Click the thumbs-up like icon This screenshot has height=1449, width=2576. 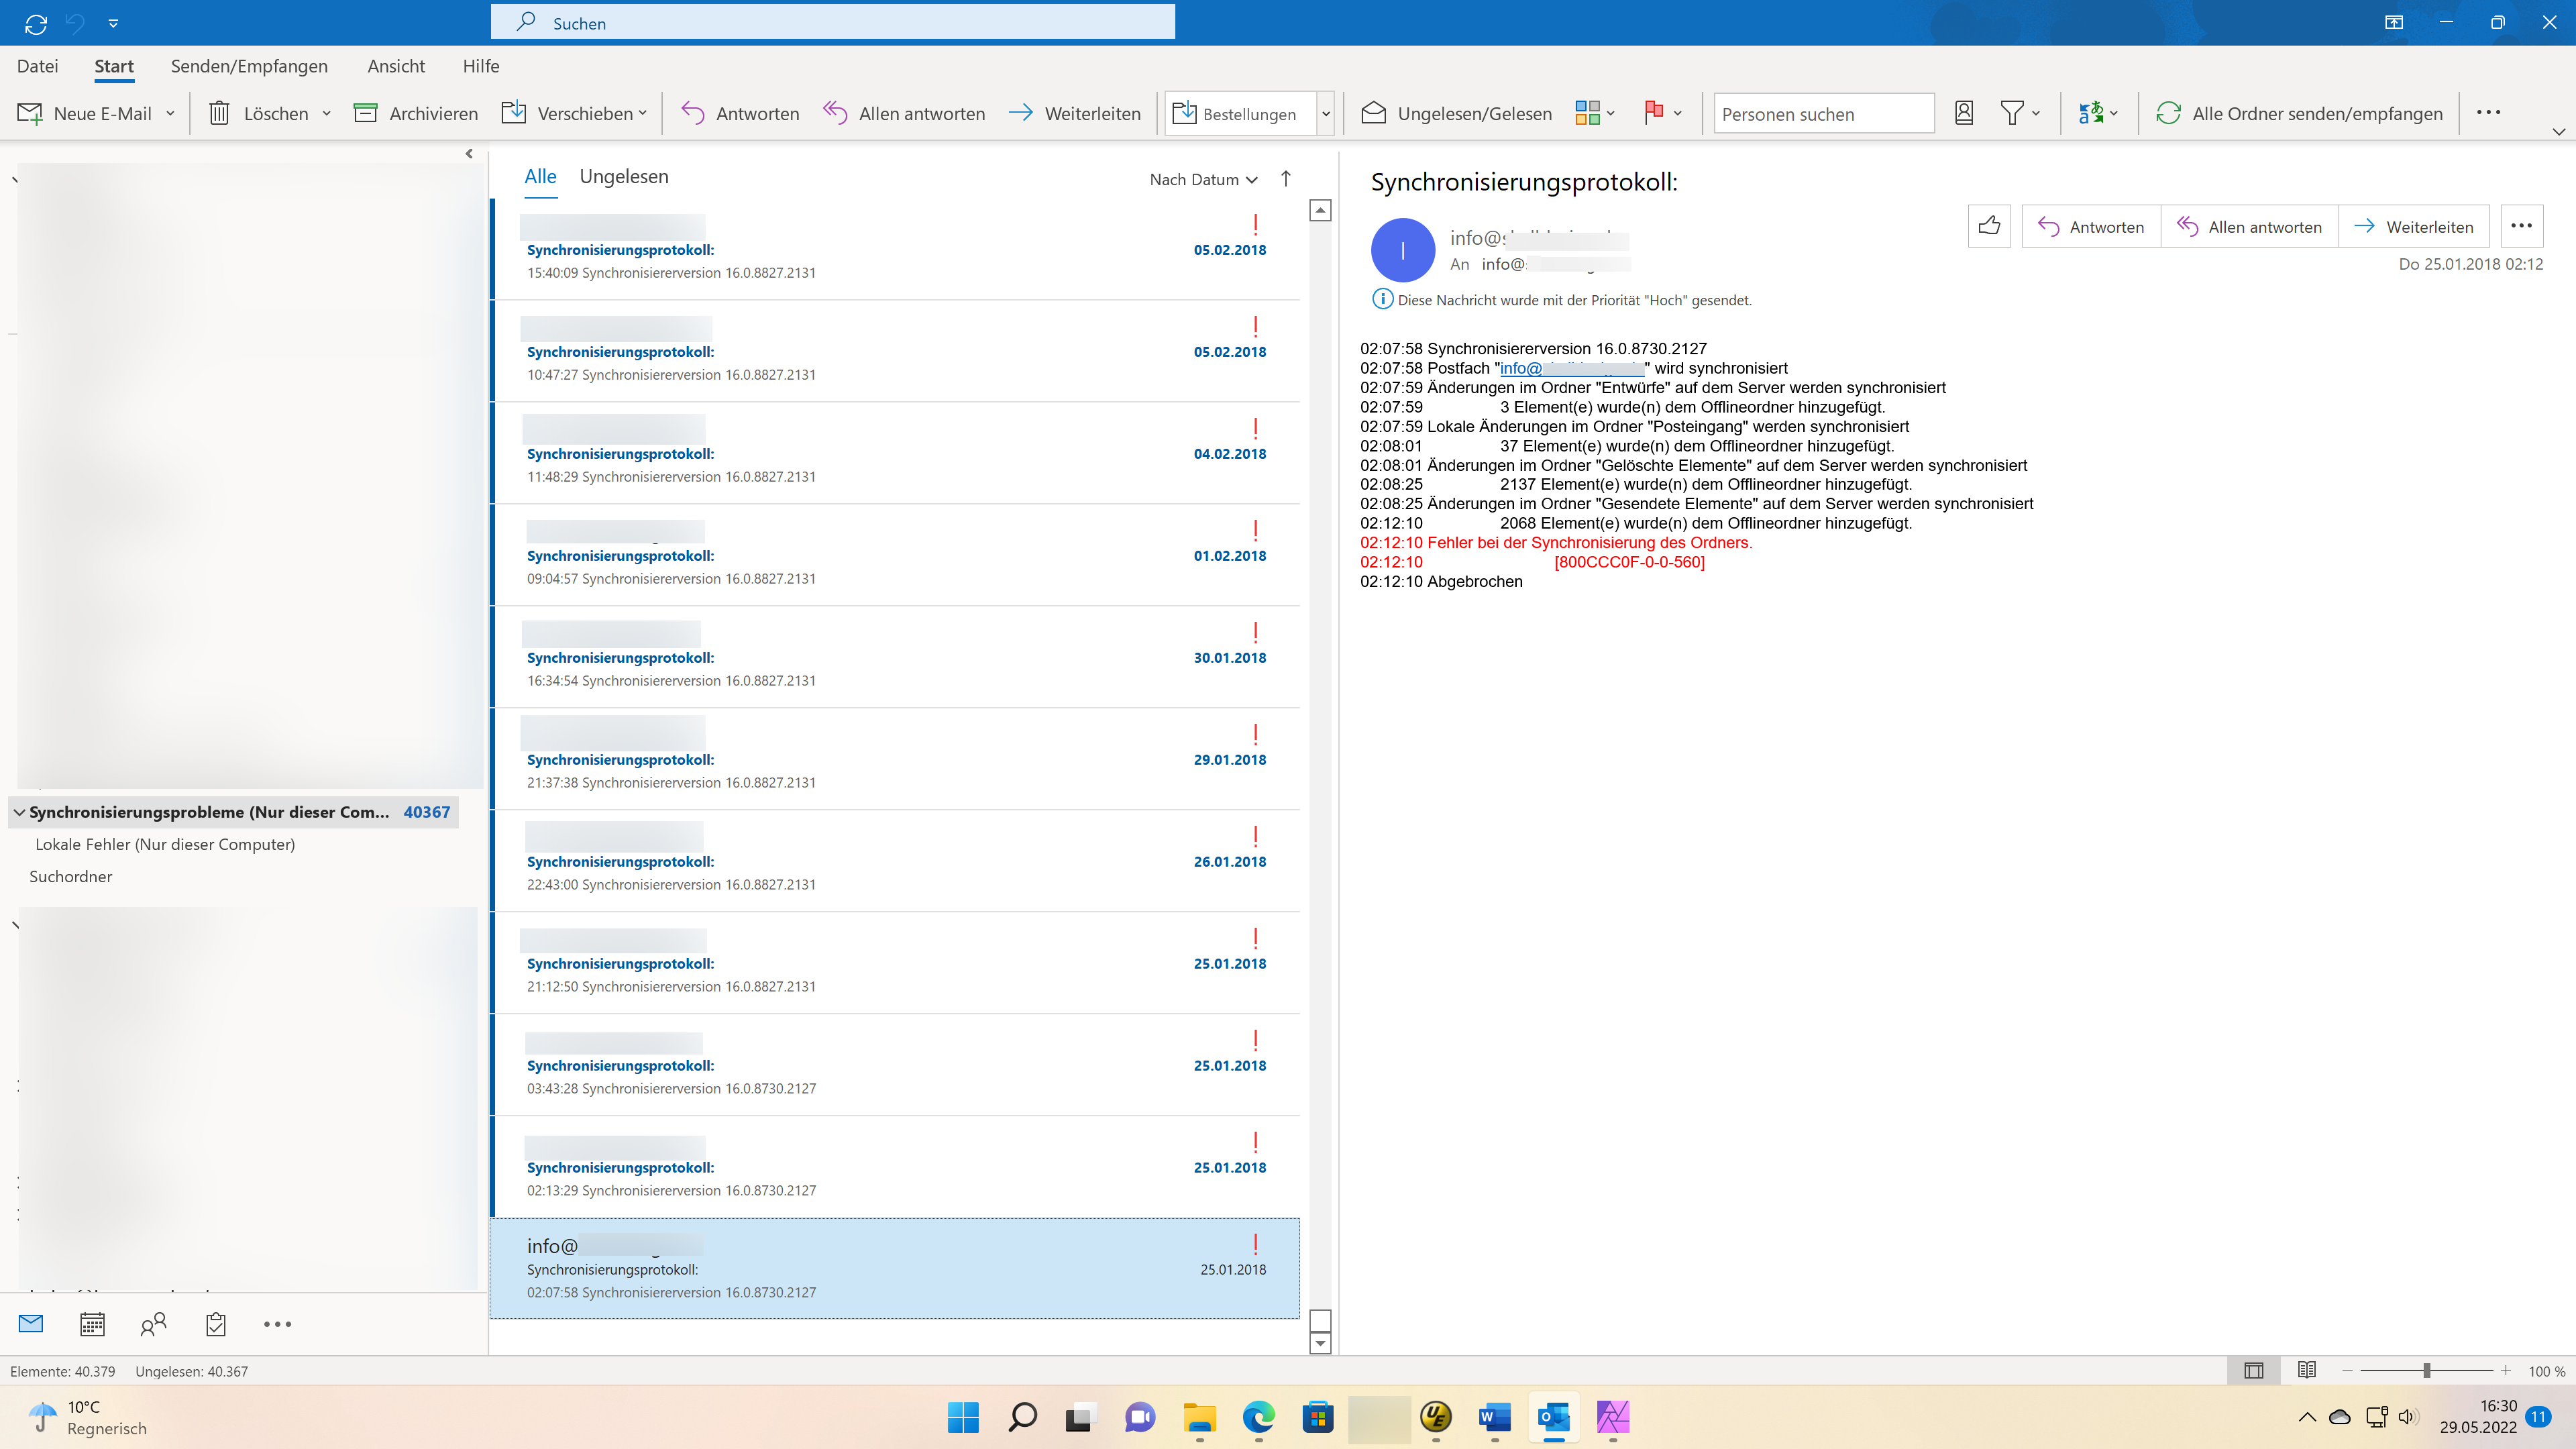coord(1989,226)
